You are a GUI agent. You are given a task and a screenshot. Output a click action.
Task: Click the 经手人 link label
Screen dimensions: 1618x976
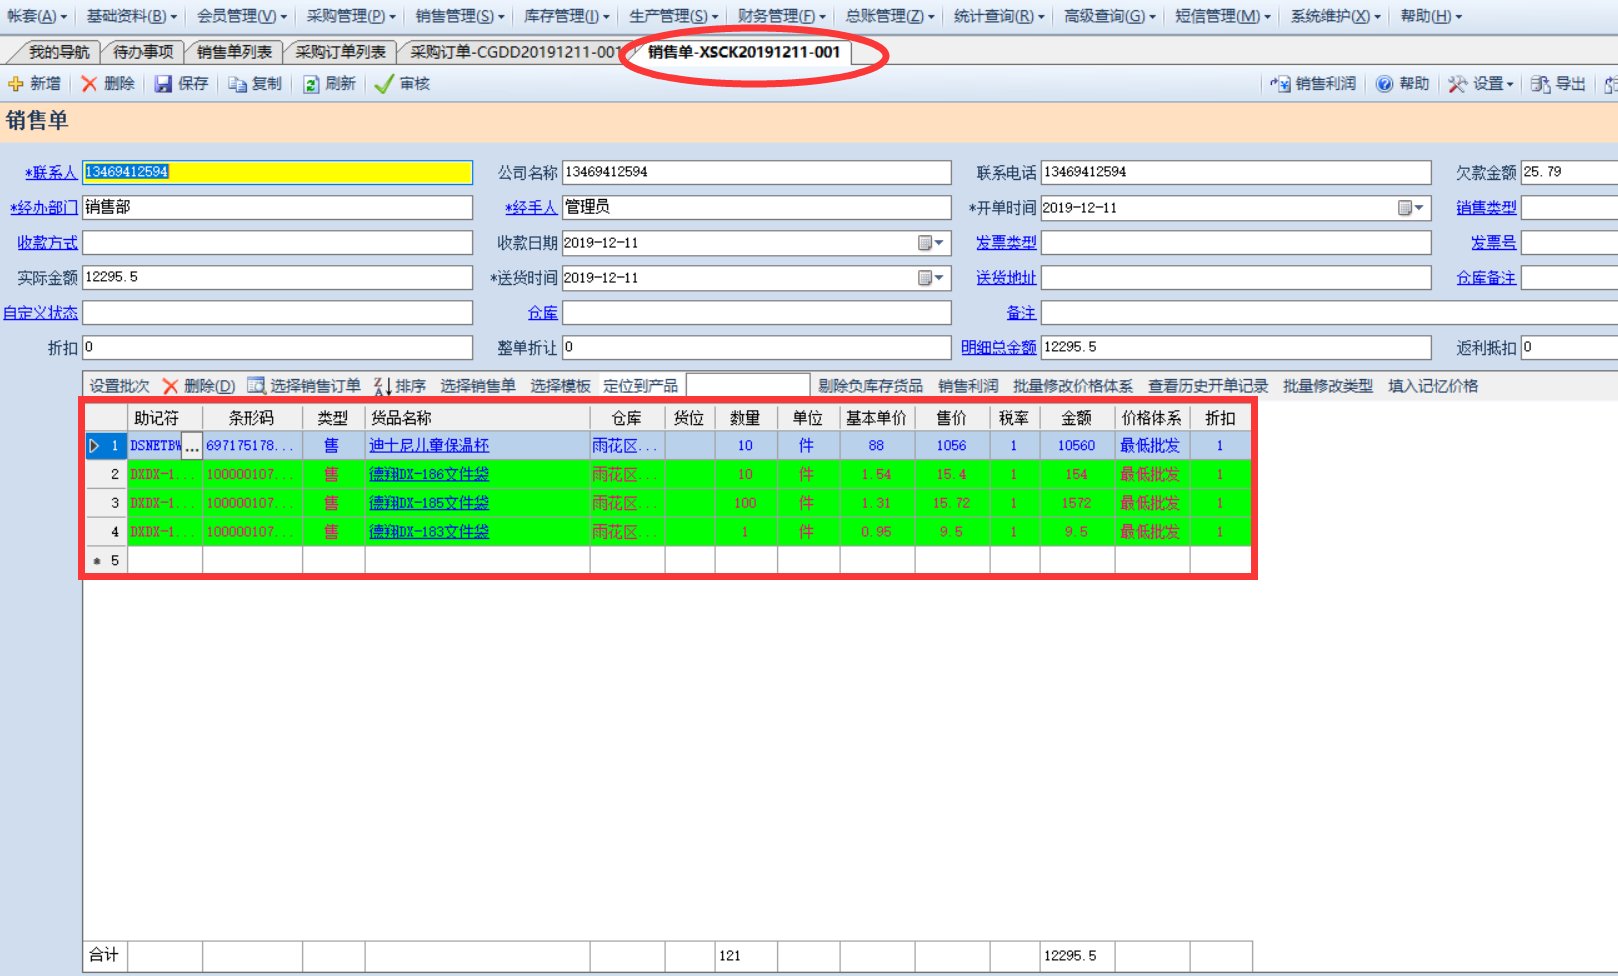[531, 208]
